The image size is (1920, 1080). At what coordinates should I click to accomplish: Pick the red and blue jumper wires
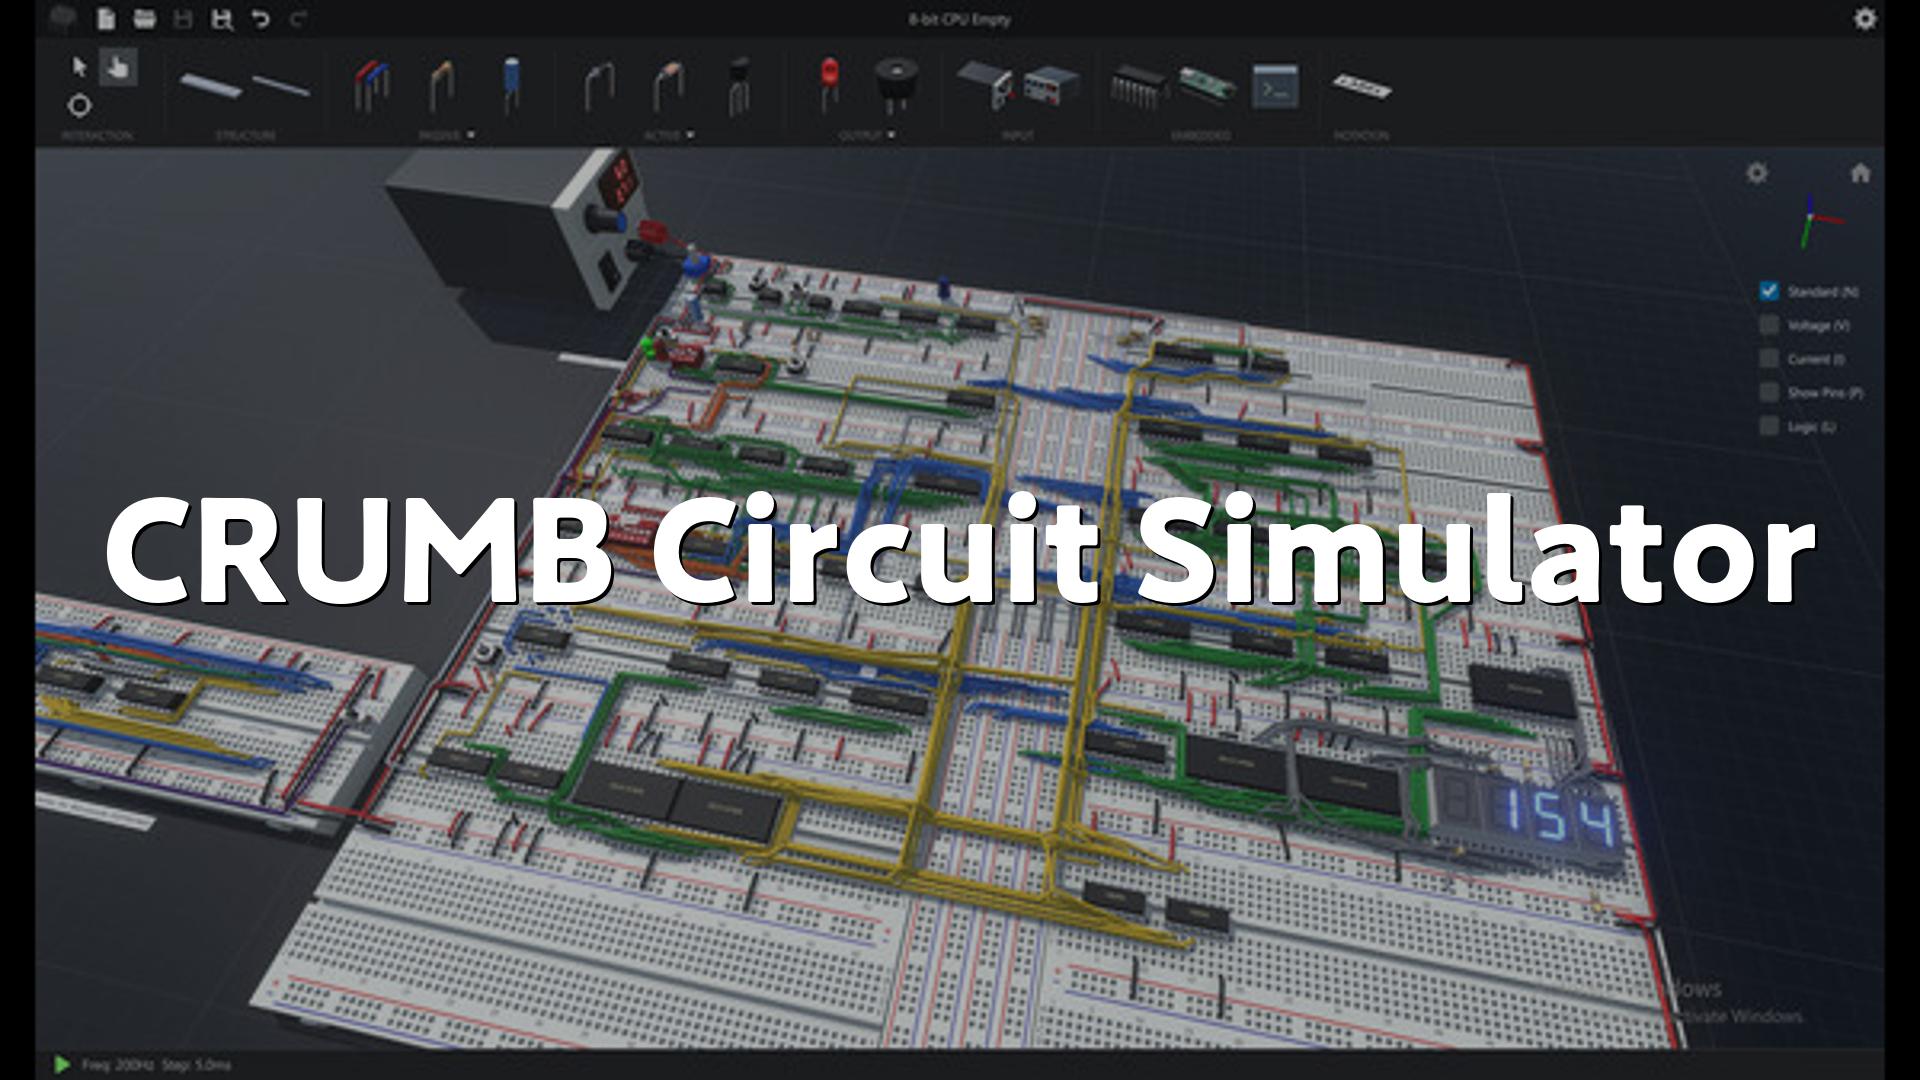tap(372, 85)
